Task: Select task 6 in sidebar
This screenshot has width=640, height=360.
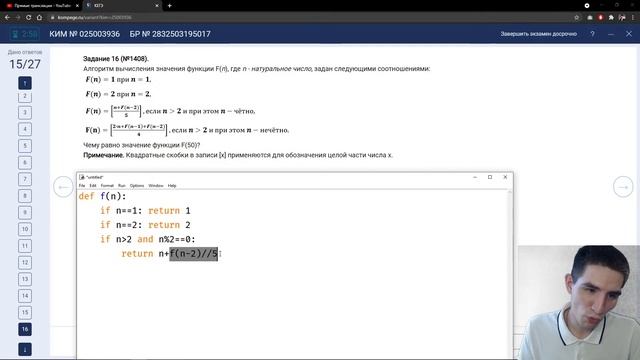Action: pos(25,162)
